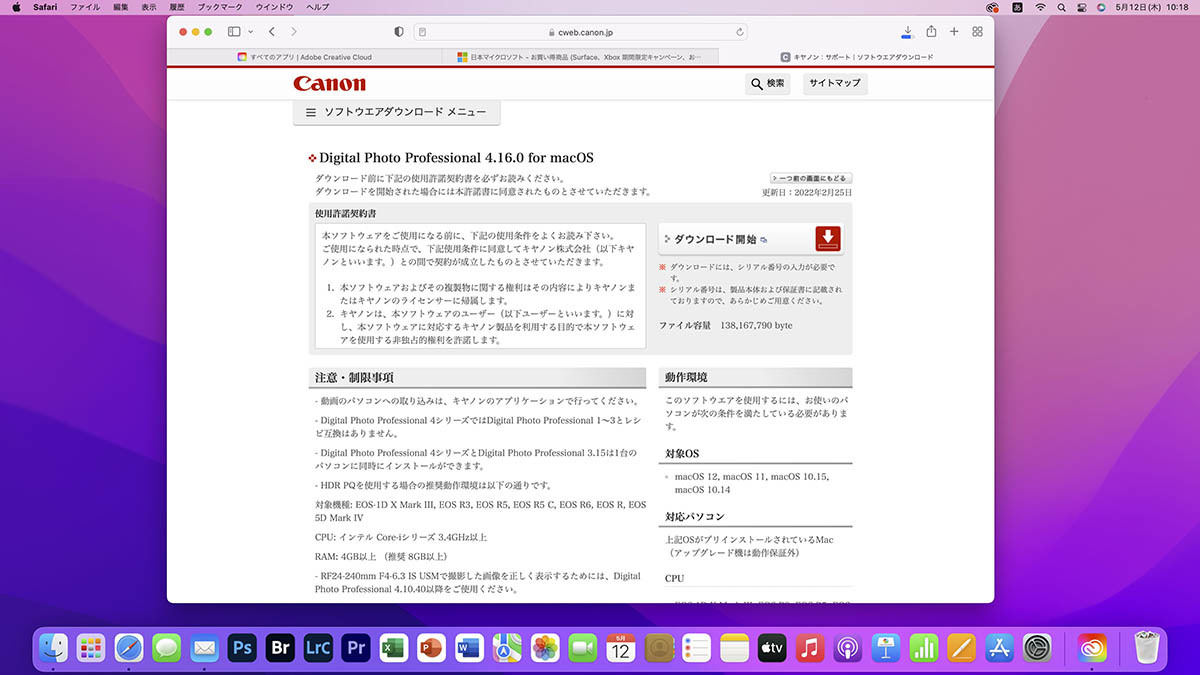The width and height of the screenshot is (1200, 675).
Task: Open Excel from the Dock
Action: pyautogui.click(x=393, y=648)
